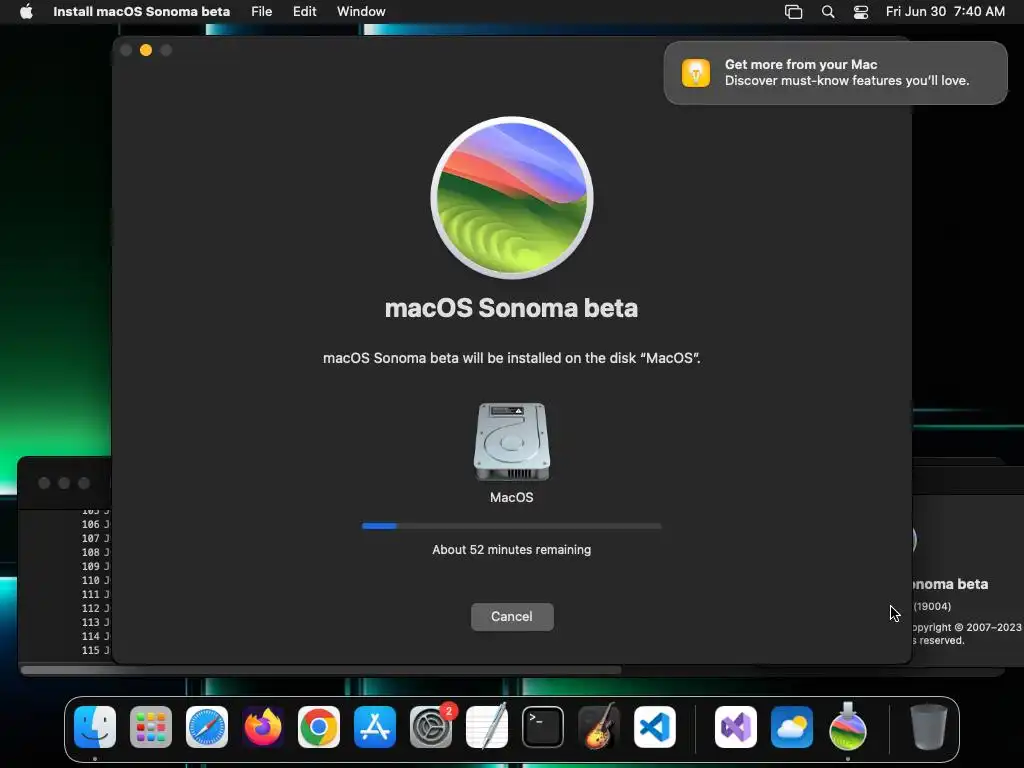1024x768 pixels.
Task: Click the MacOS disk name label
Action: [x=512, y=498]
